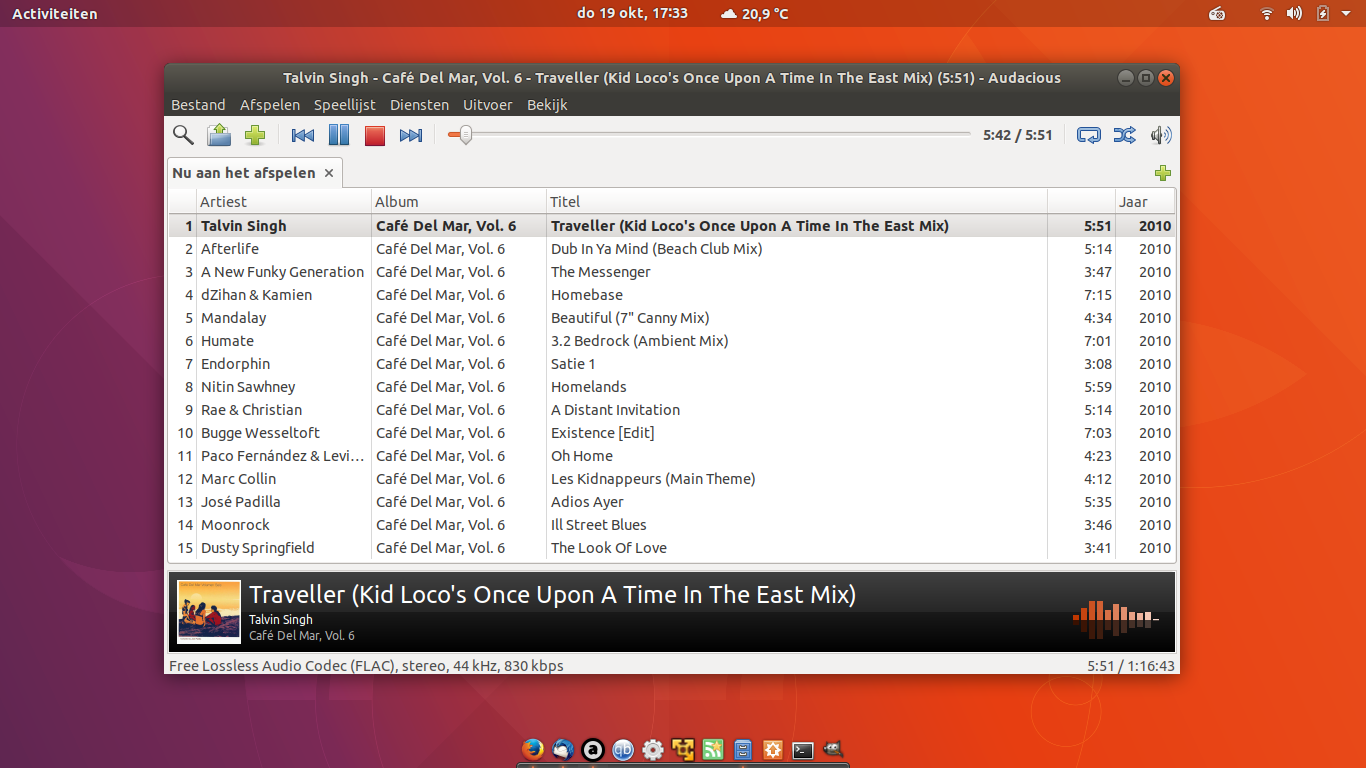
Task: Open the clock 'do 19 okt, 17:33'
Action: pyautogui.click(x=633, y=13)
